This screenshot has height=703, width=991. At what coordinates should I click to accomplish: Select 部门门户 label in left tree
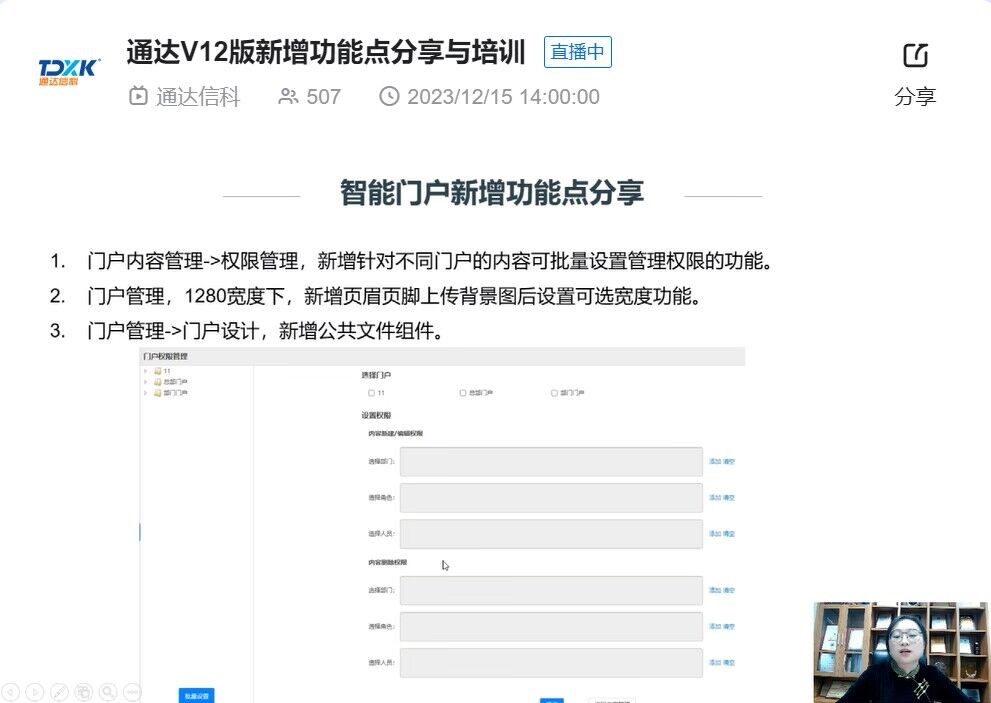pyautogui.click(x=175, y=393)
